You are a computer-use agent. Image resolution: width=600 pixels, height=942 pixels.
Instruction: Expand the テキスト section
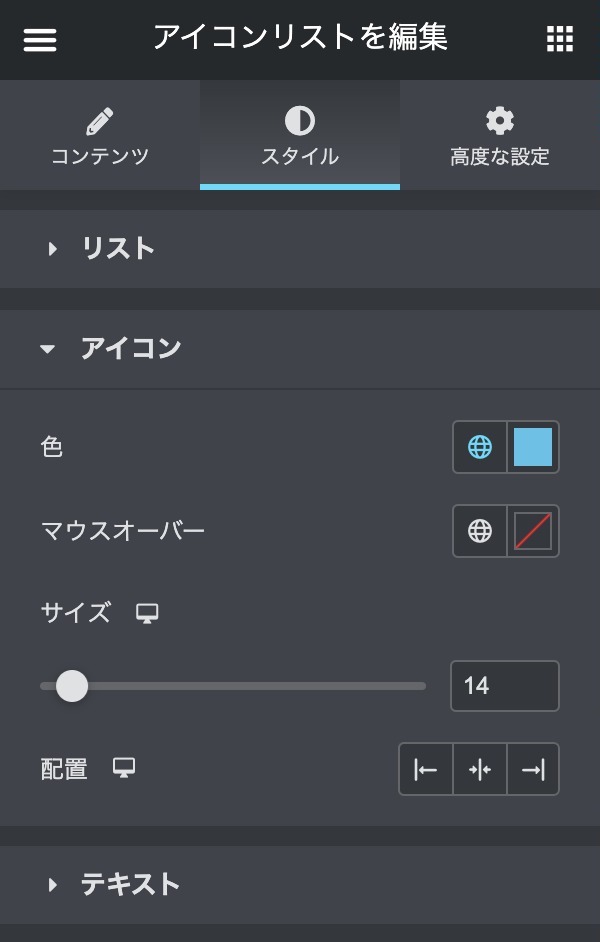[130, 885]
